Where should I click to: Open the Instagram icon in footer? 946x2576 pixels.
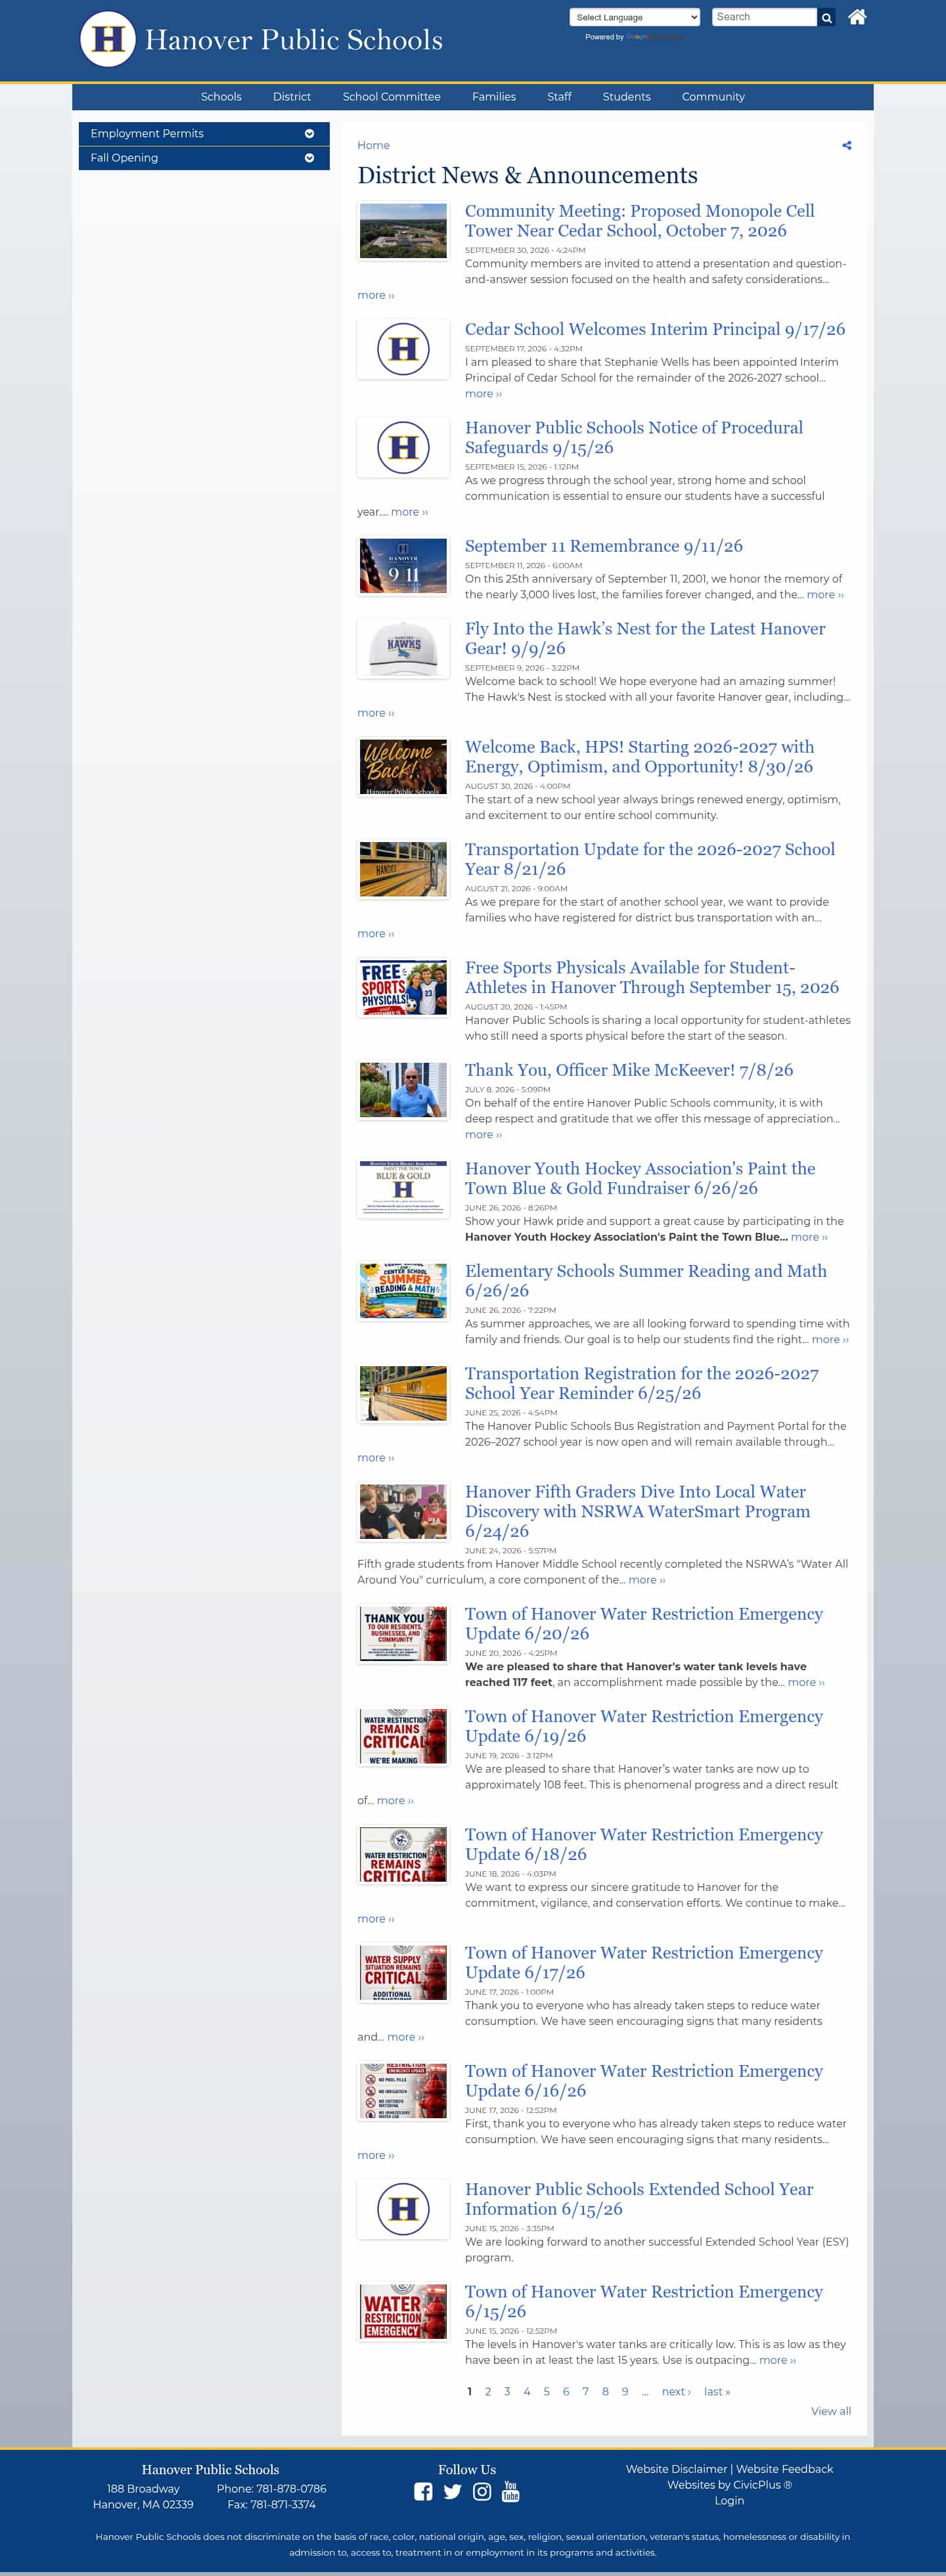pos(482,2491)
